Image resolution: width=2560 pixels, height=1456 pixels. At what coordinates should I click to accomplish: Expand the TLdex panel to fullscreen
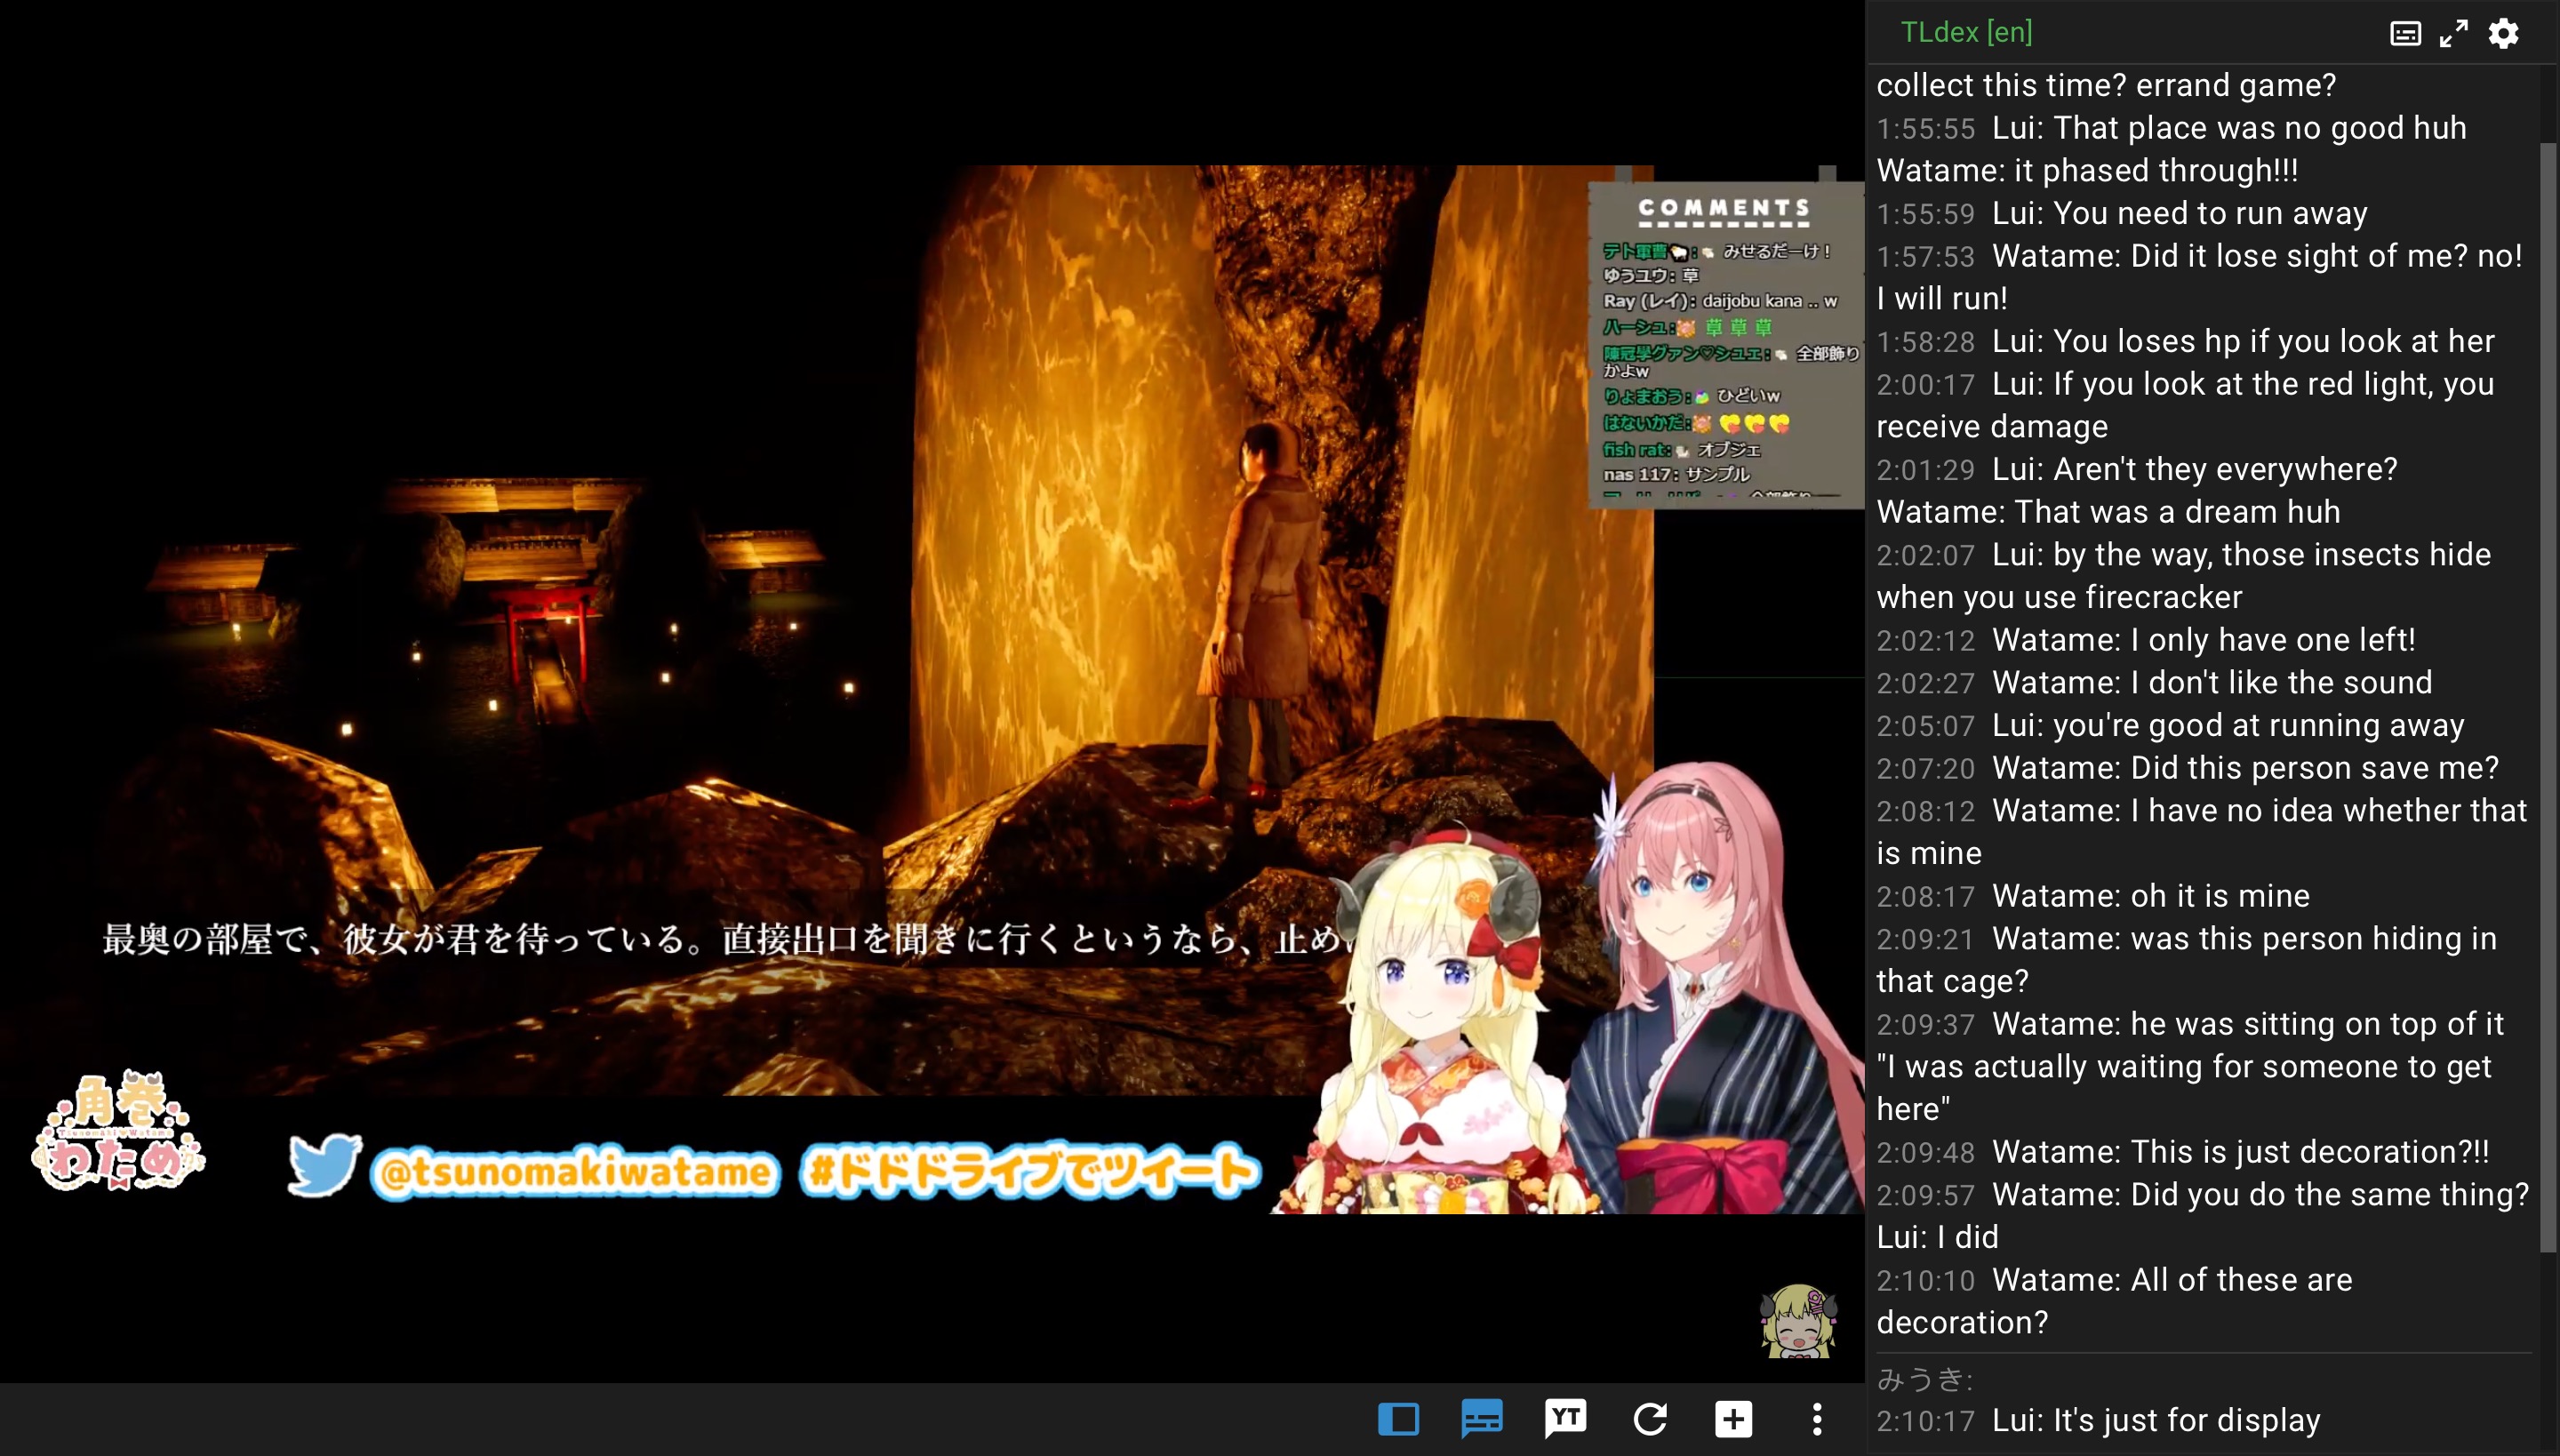tap(2454, 33)
